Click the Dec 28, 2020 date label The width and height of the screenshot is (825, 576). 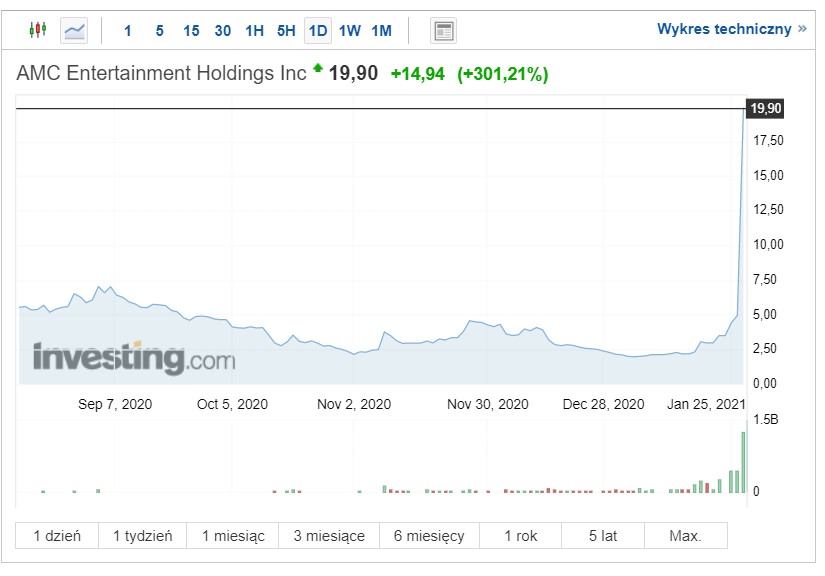point(603,404)
